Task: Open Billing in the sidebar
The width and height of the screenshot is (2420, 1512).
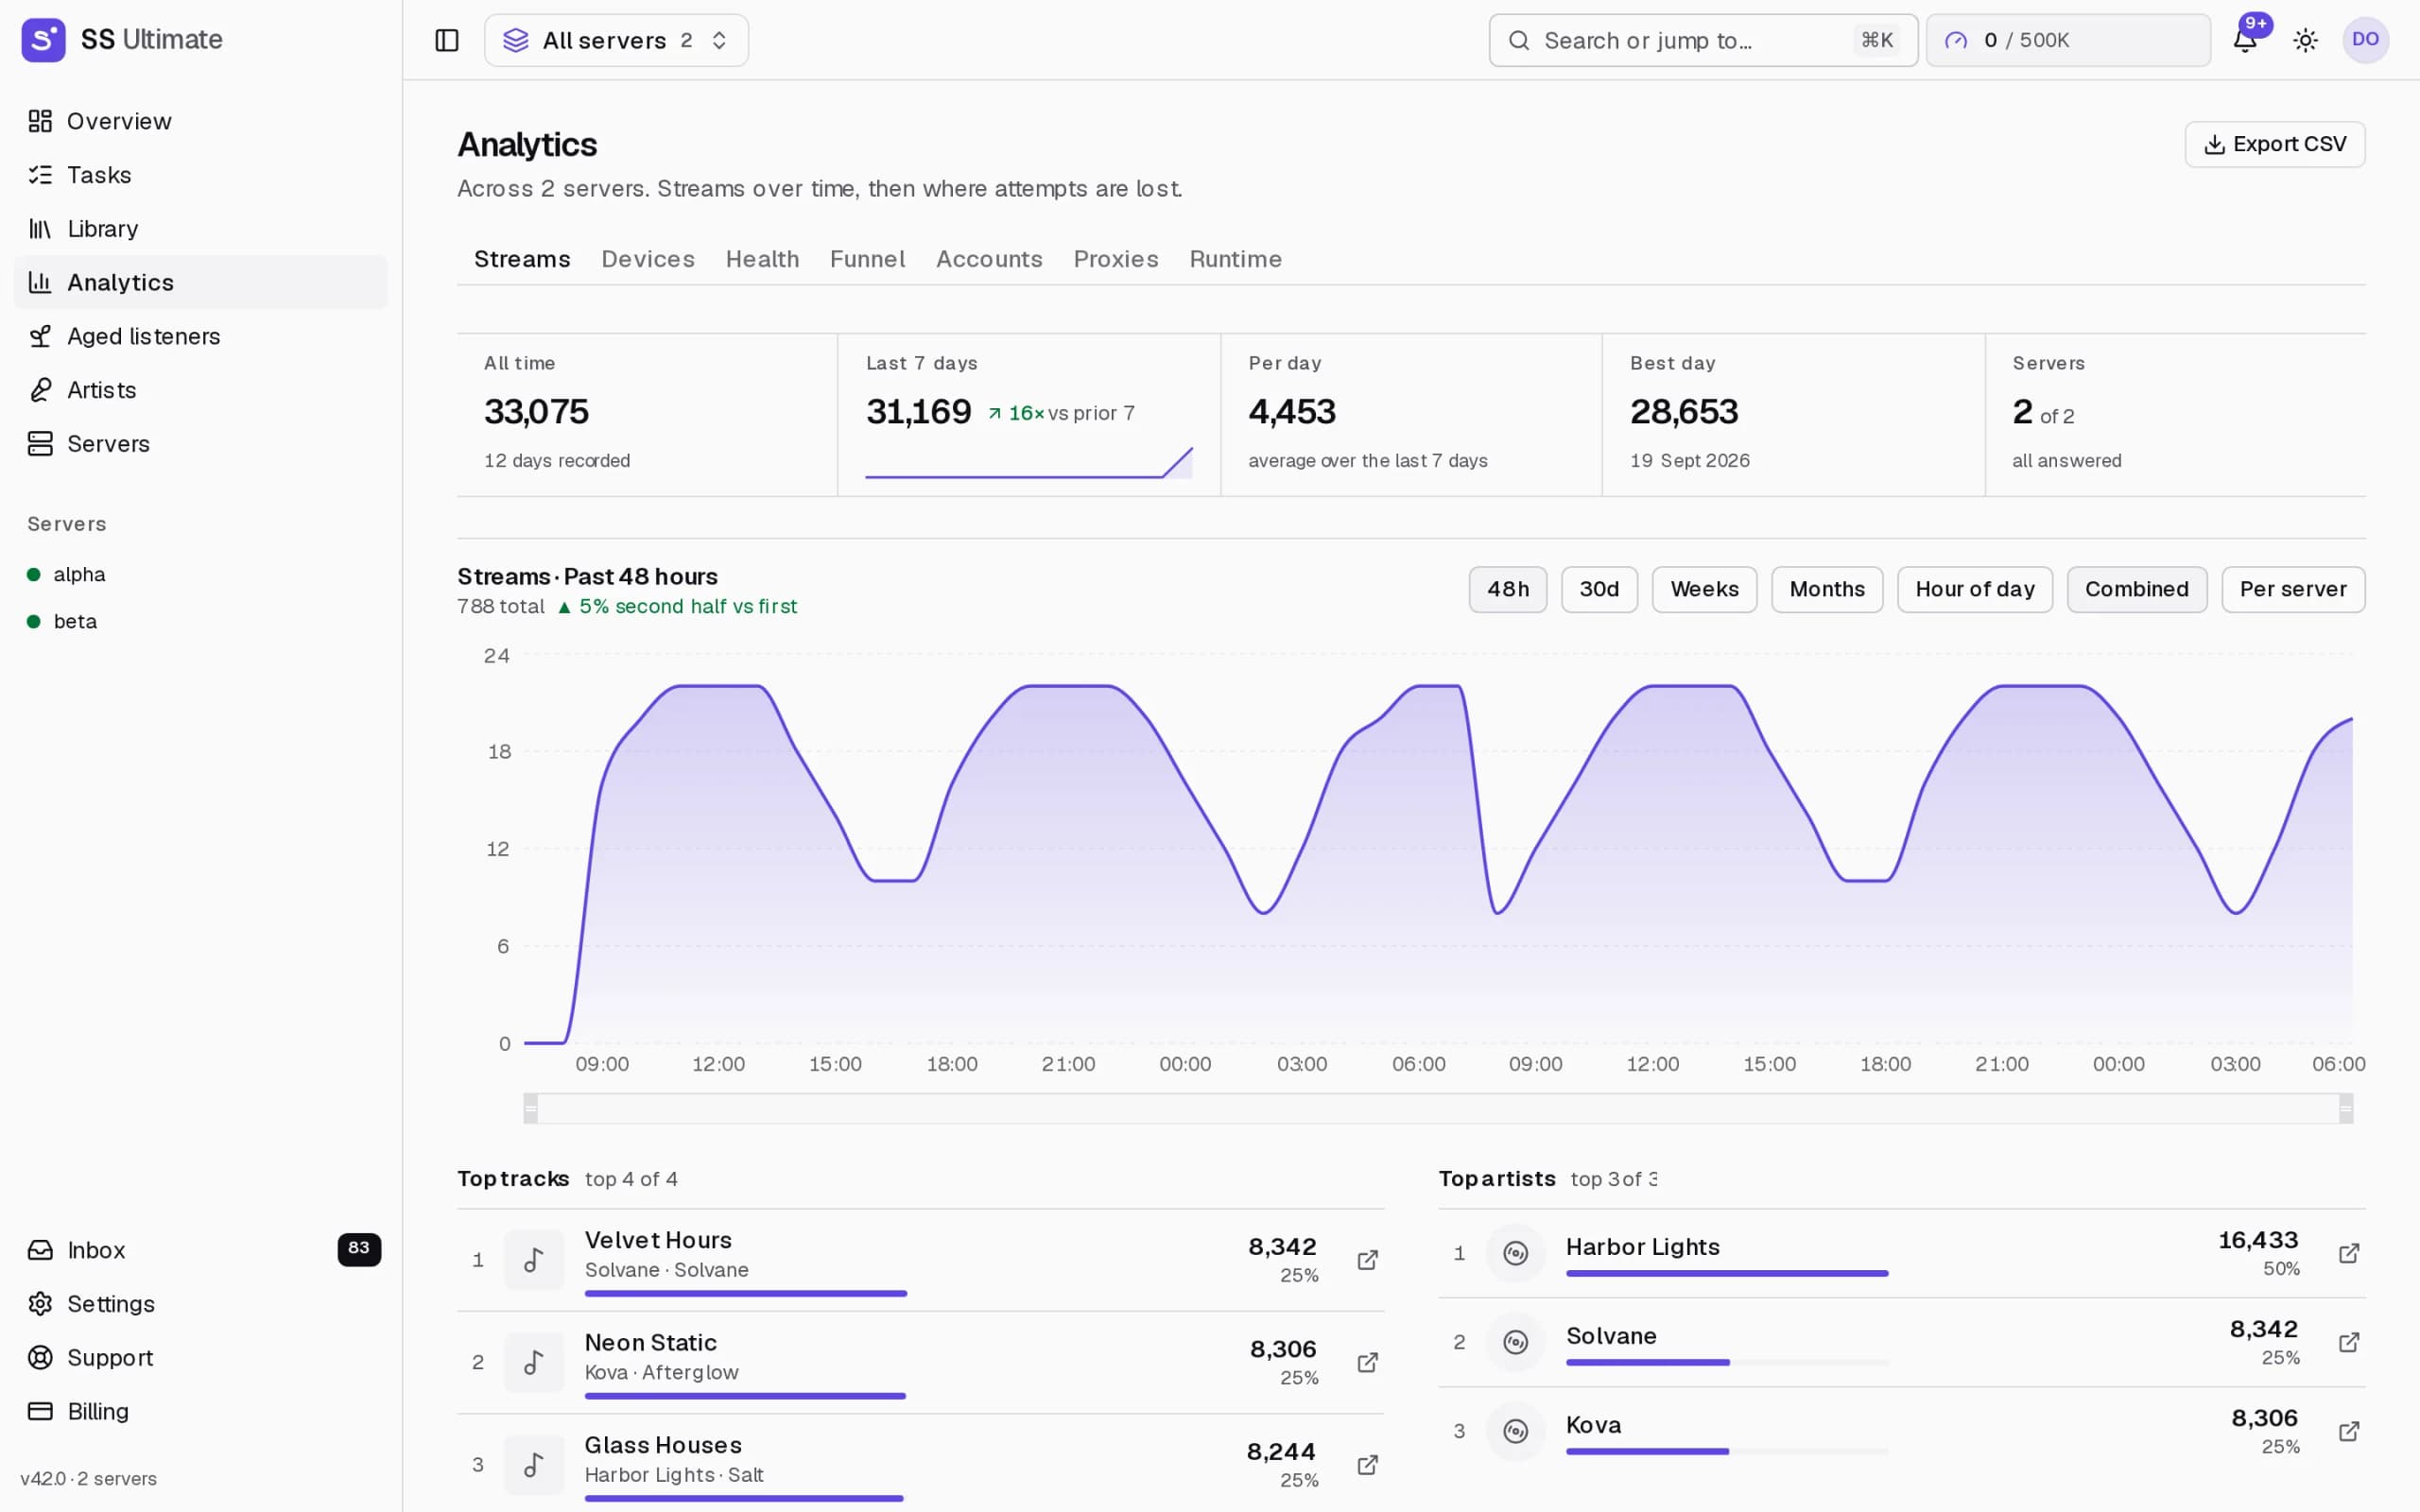Action: click(201, 1411)
